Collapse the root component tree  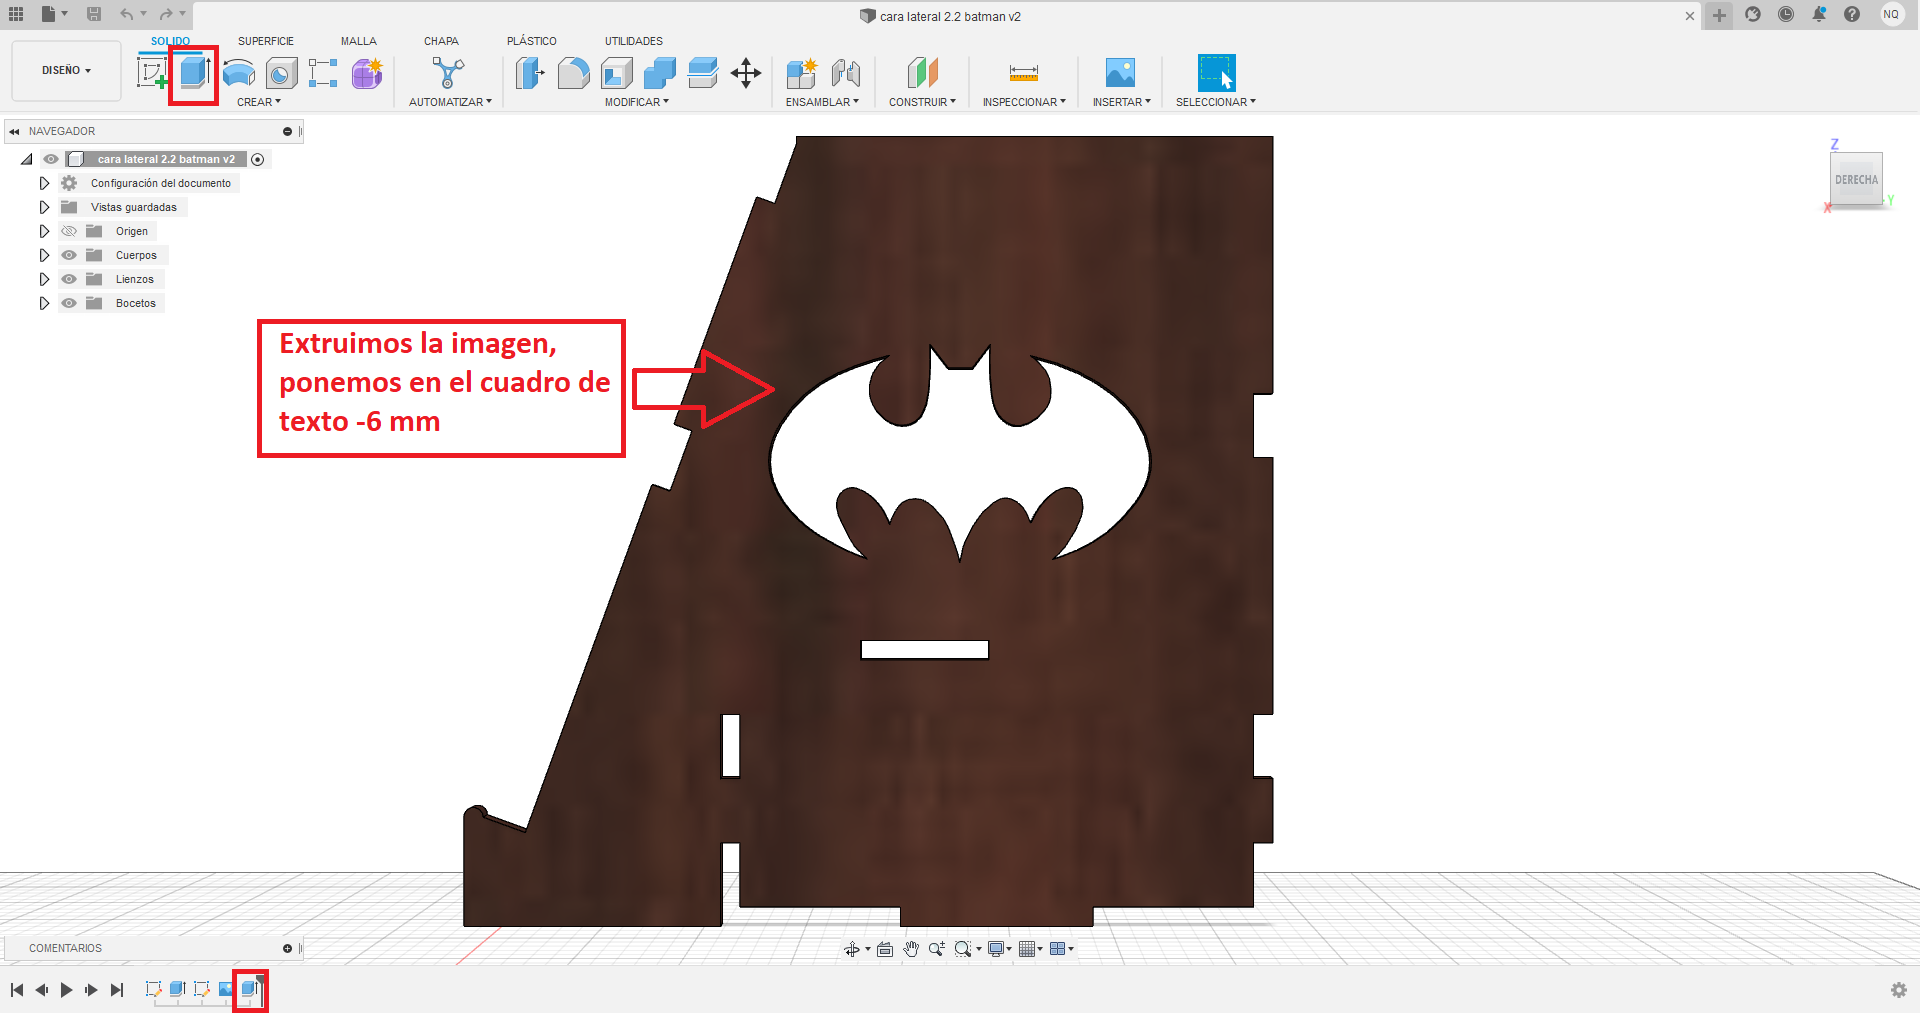pos(27,159)
